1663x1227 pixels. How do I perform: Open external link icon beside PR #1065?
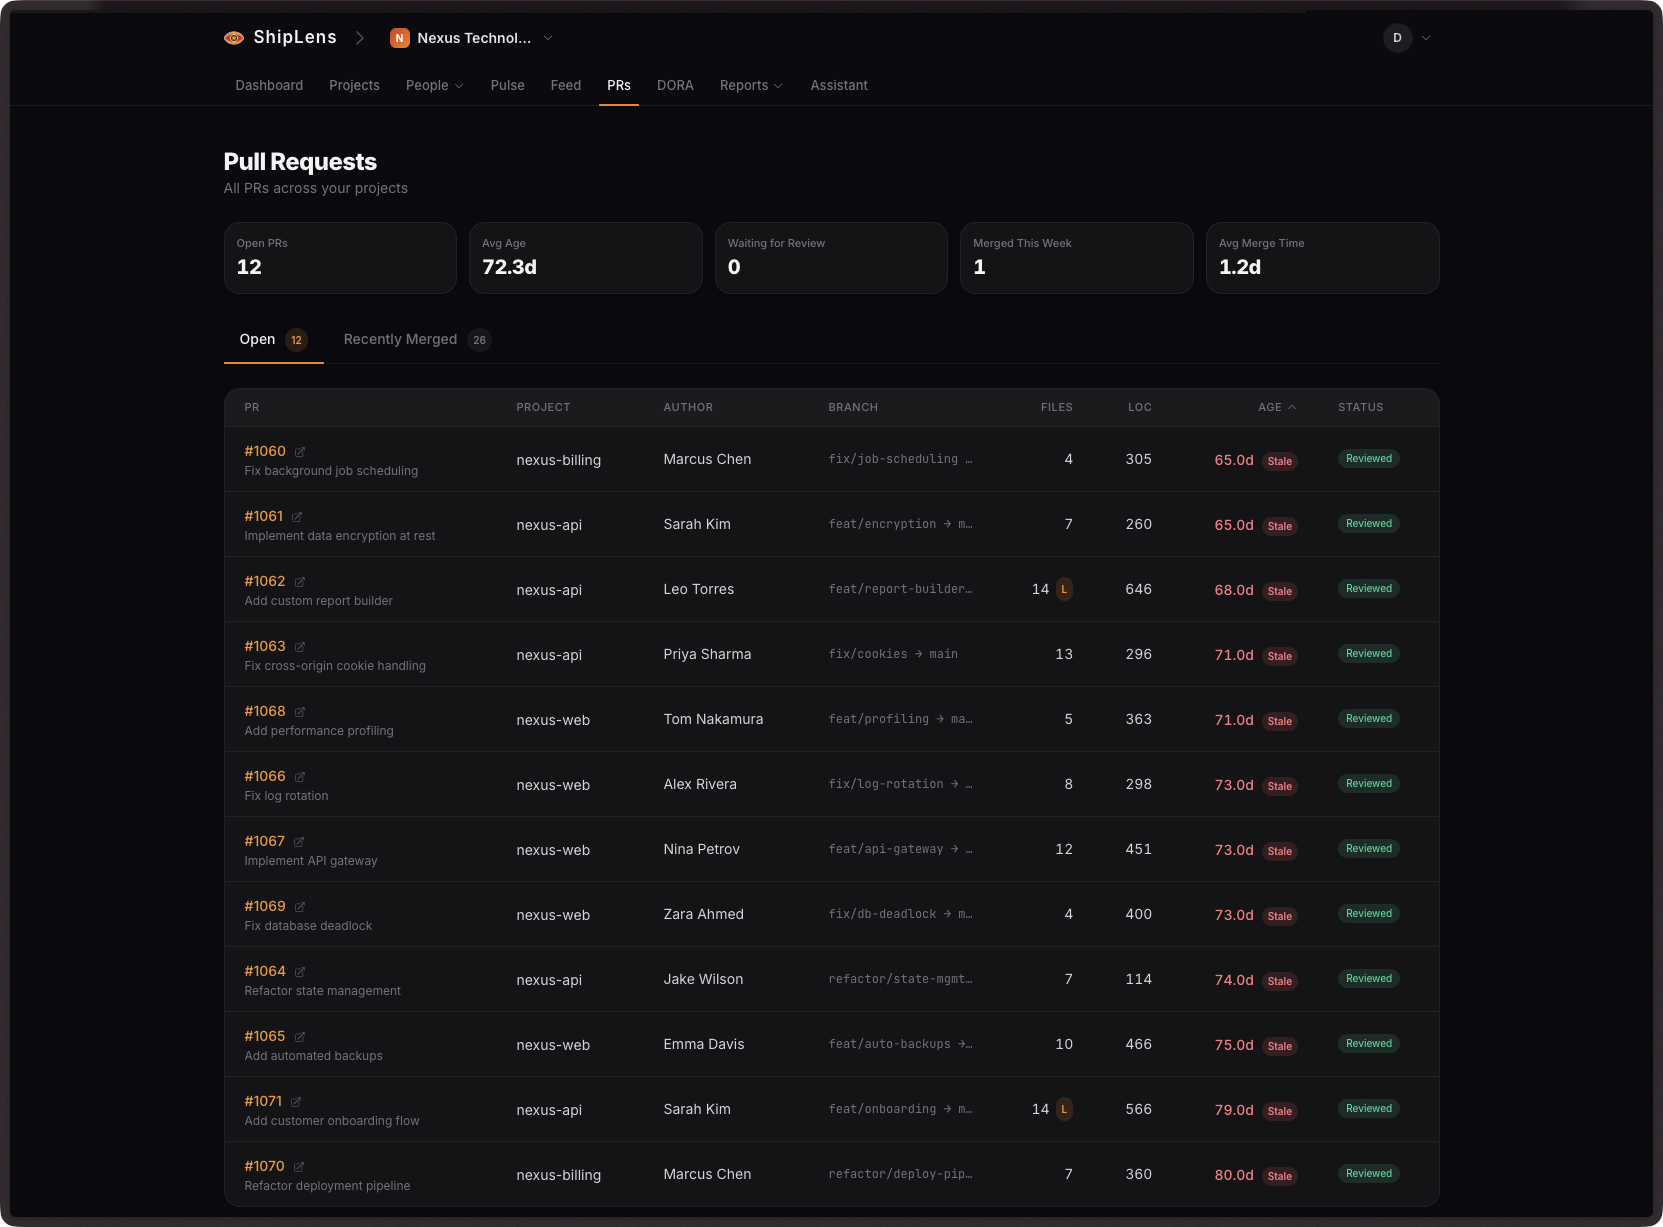[299, 1036]
